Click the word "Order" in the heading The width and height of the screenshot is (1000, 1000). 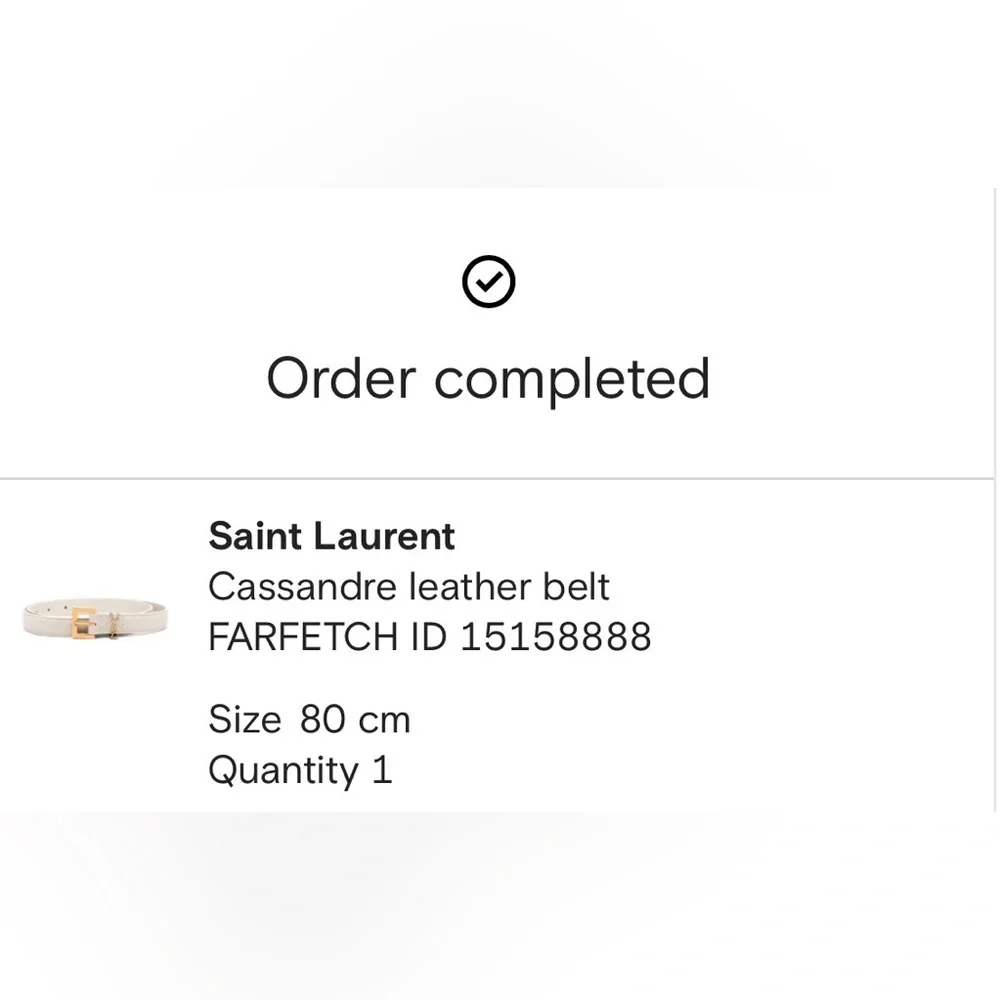point(340,379)
